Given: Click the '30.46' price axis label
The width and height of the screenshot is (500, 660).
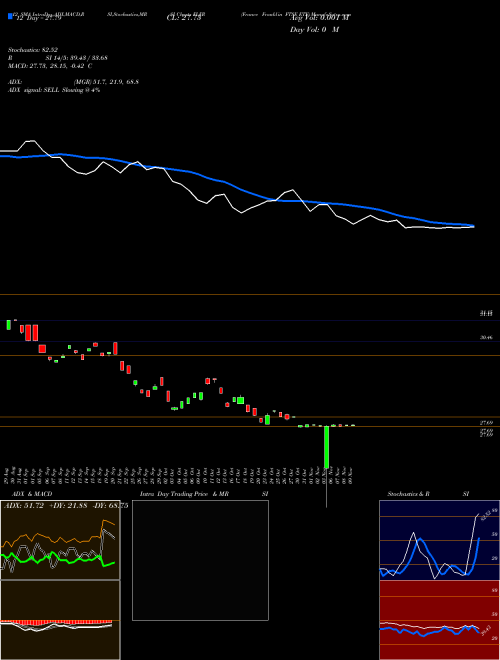Looking at the screenshot, I should pyautogui.click(x=486, y=337).
